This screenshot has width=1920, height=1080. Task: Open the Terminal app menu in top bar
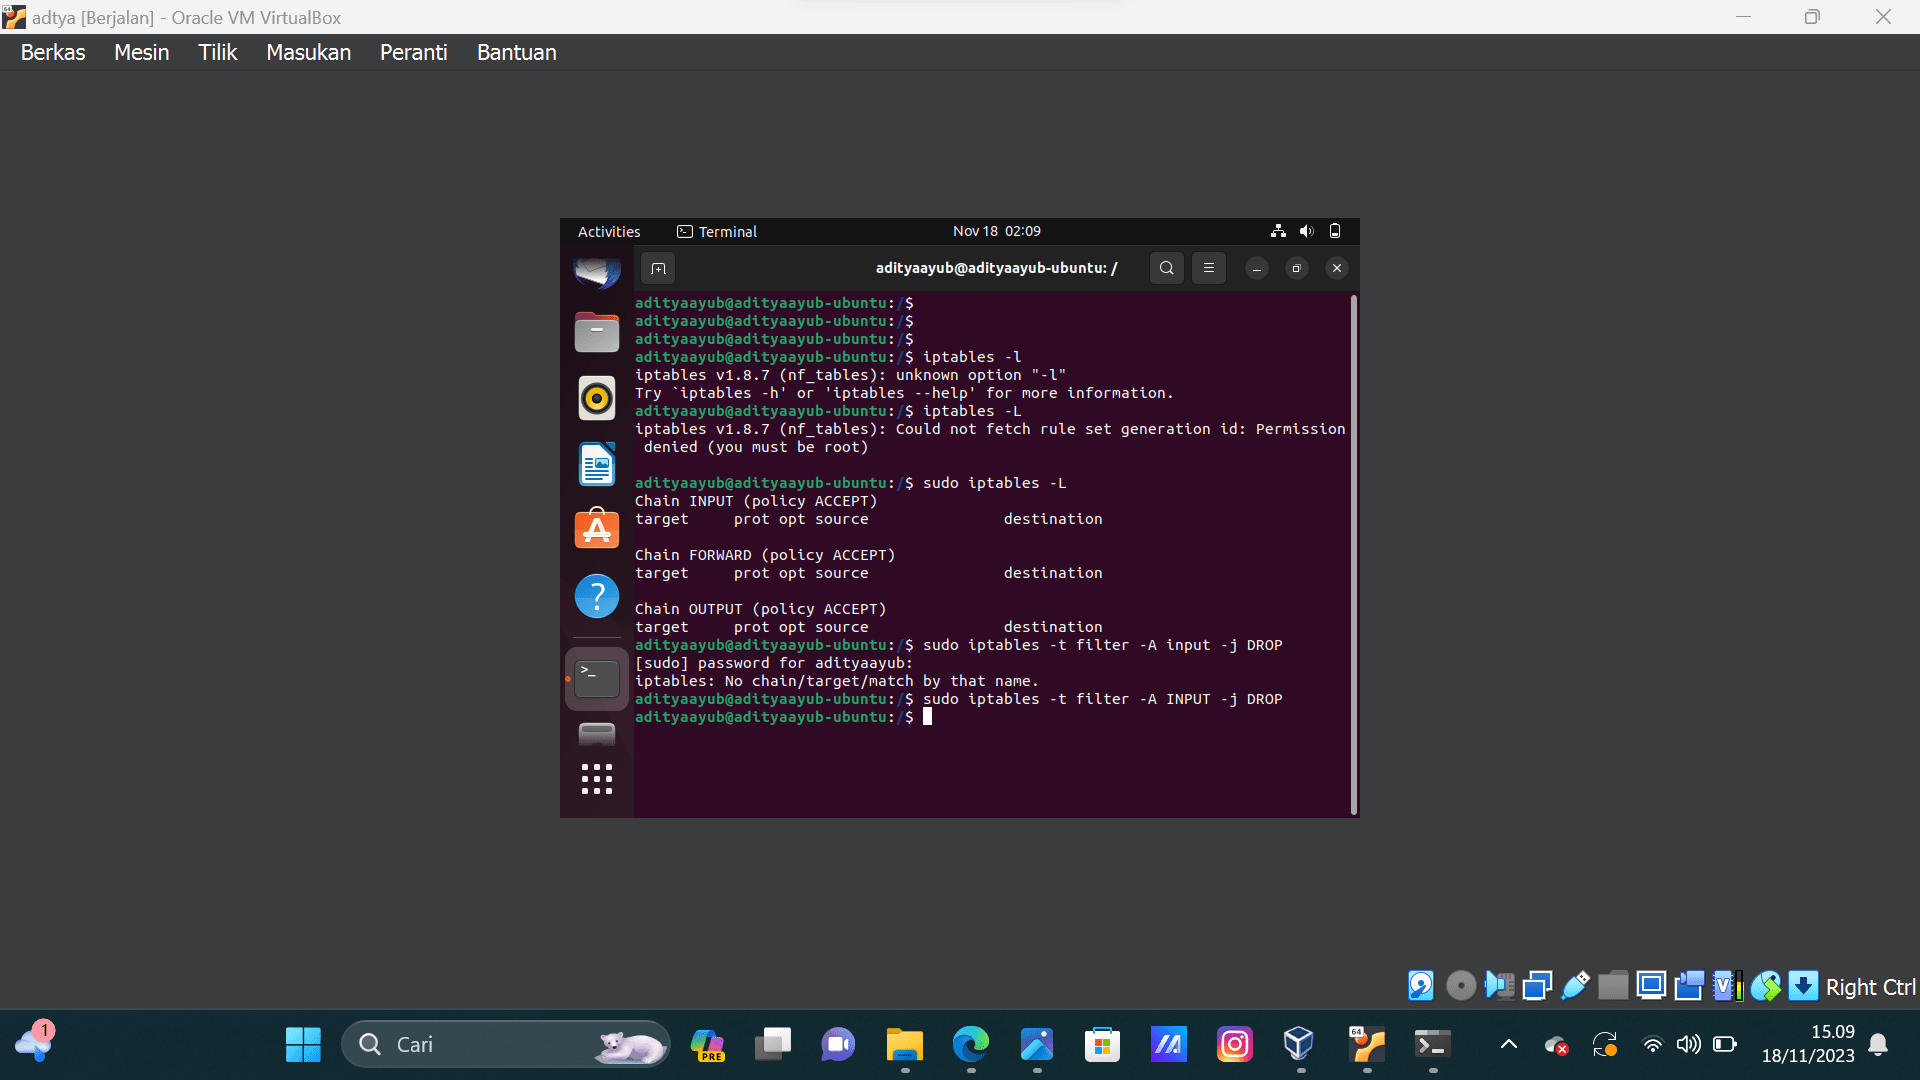(717, 231)
